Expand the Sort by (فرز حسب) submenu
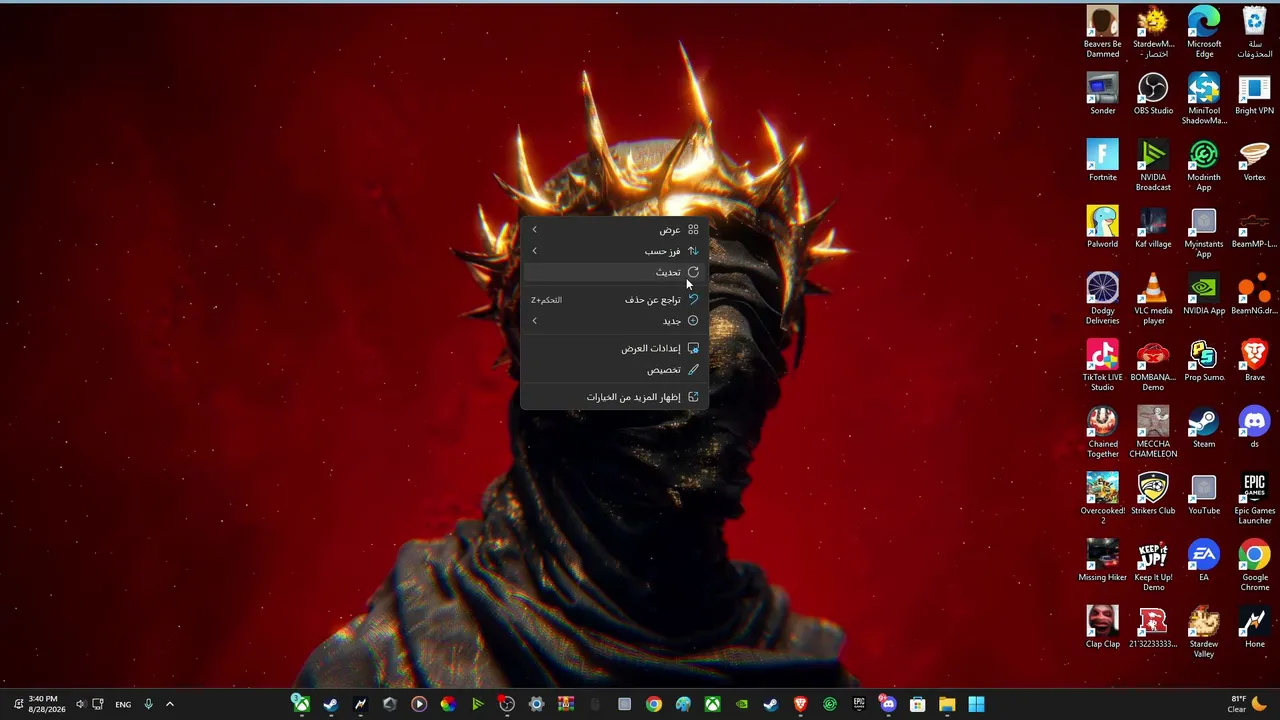Viewport: 1280px width, 720px height. point(615,251)
